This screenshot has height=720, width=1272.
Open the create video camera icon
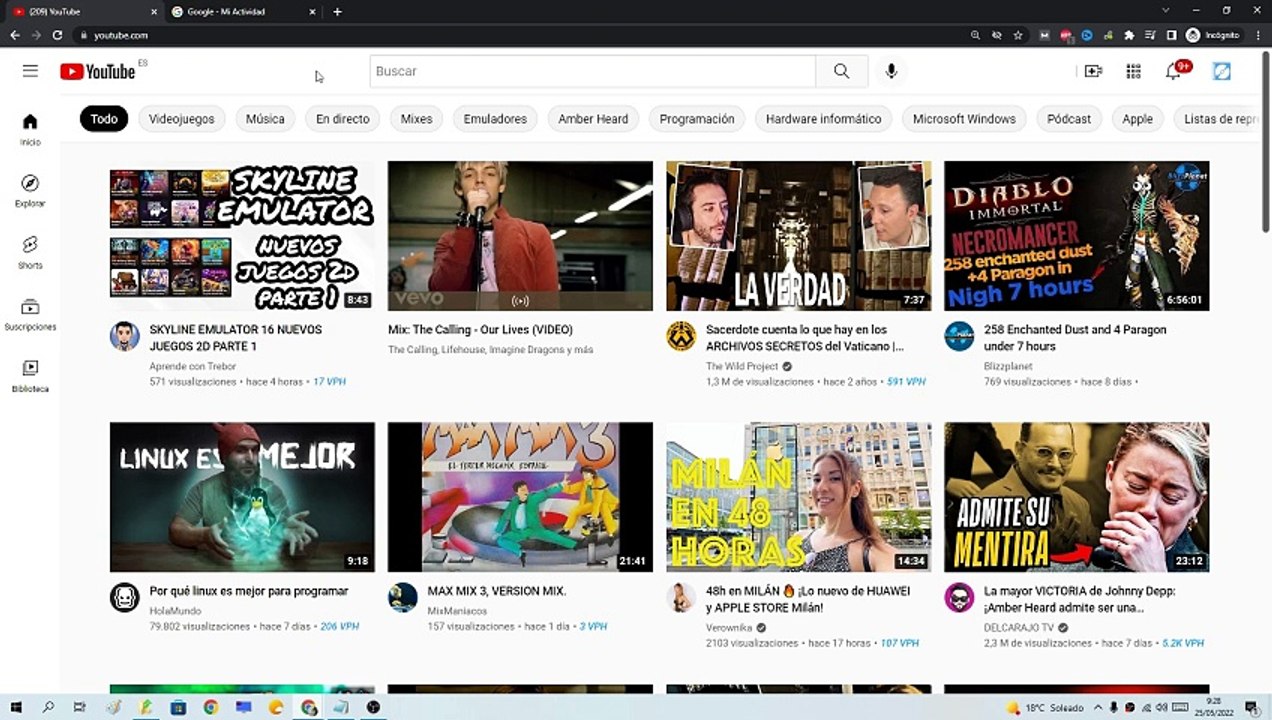(x=1093, y=71)
